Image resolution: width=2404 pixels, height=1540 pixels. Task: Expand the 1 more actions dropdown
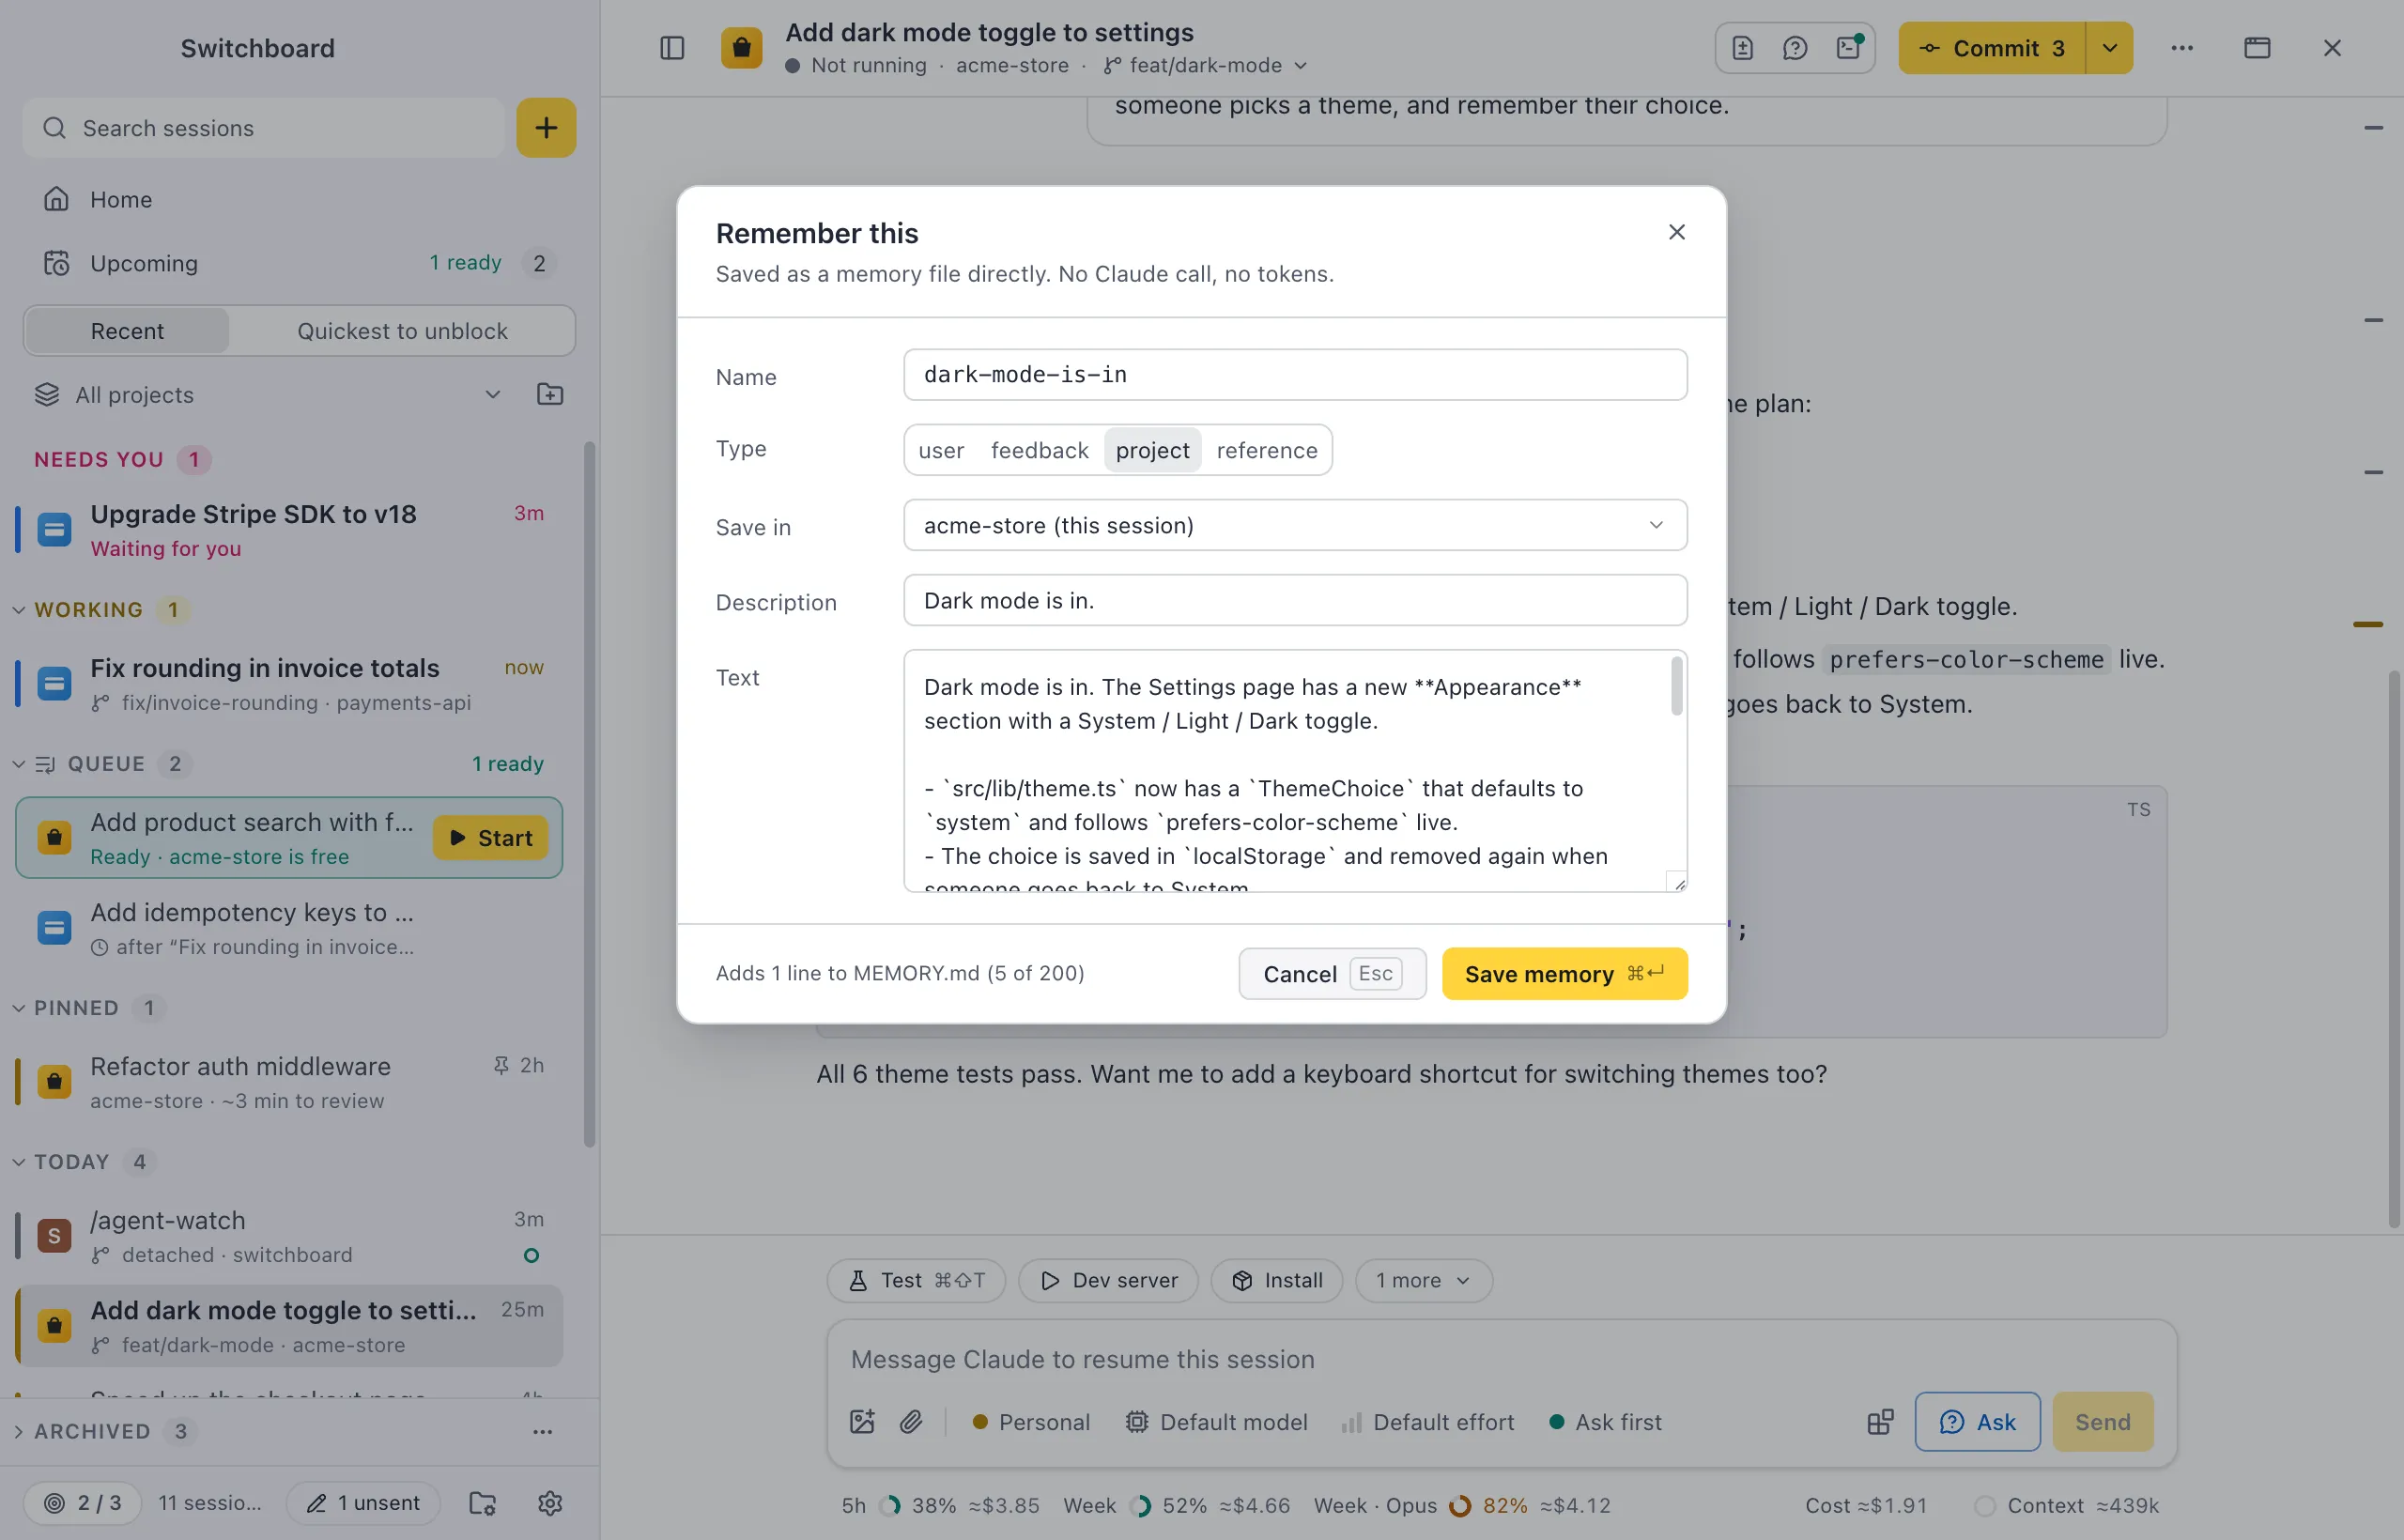point(1423,1280)
